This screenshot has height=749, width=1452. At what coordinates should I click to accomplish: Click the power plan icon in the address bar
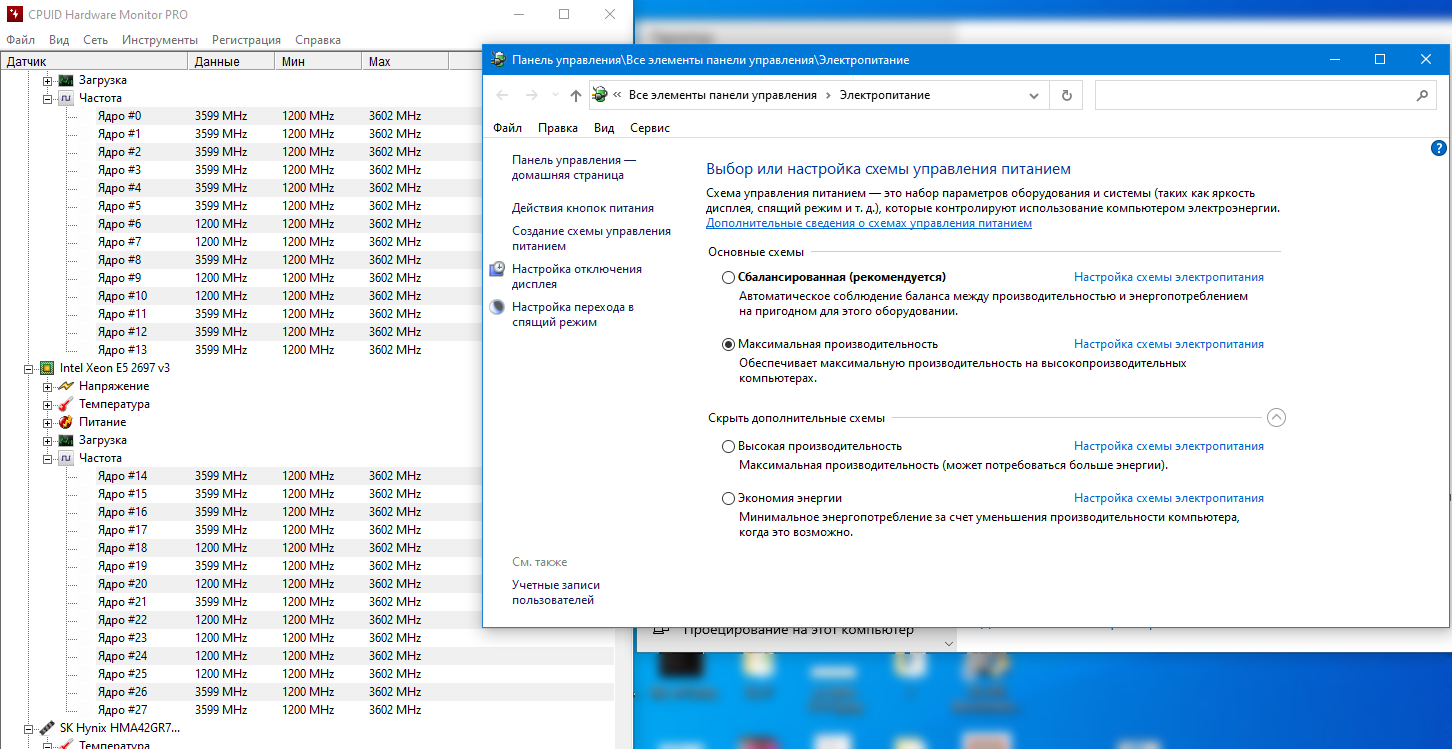coord(600,95)
